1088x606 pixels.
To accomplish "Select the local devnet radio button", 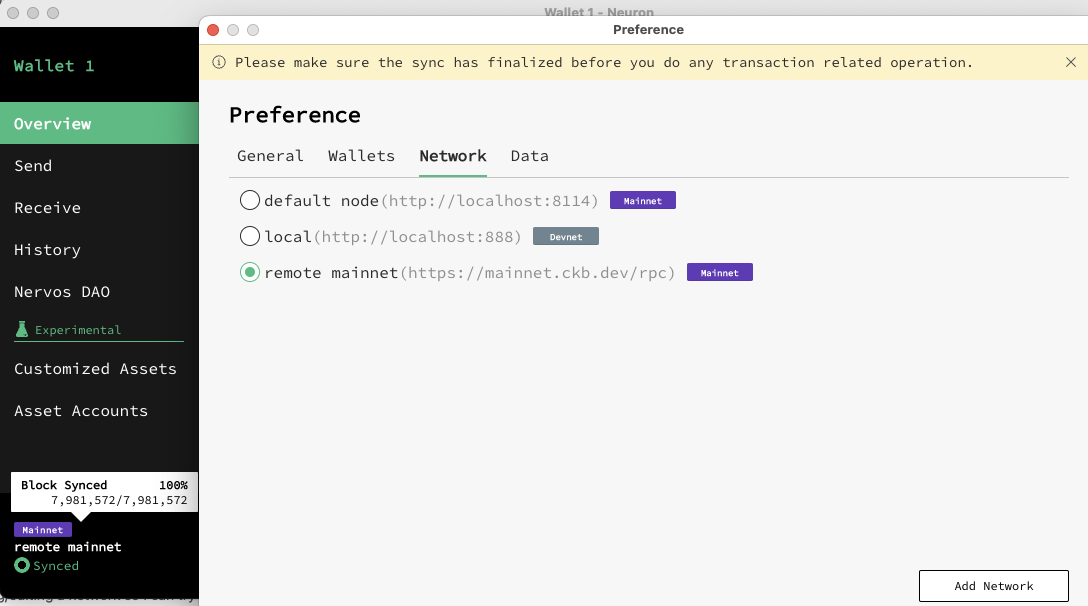I will click(x=250, y=236).
